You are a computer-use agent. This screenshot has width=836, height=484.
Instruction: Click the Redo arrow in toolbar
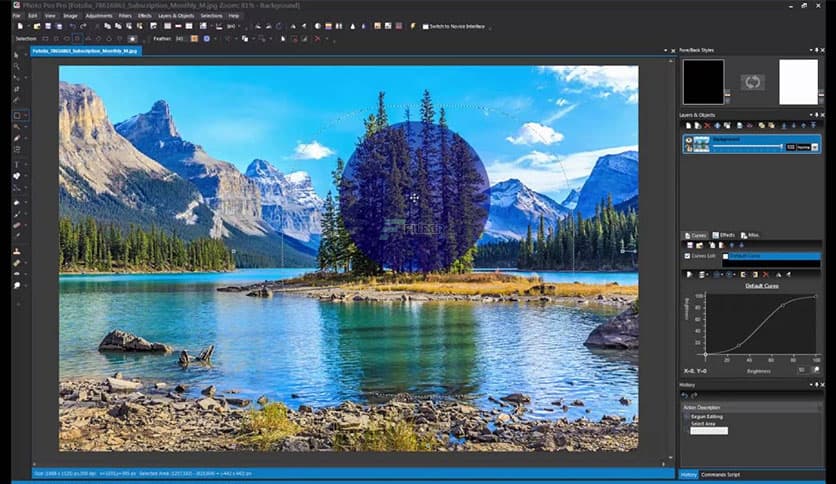coord(83,26)
